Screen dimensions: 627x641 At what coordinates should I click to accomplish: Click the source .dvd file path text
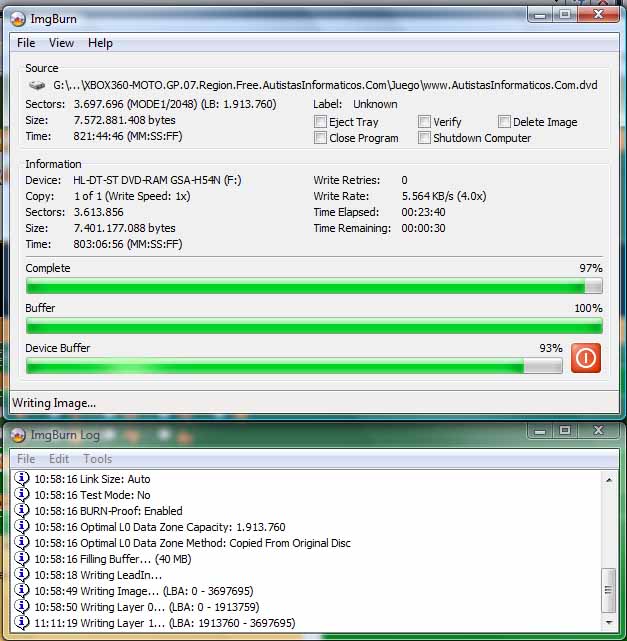click(x=325, y=85)
